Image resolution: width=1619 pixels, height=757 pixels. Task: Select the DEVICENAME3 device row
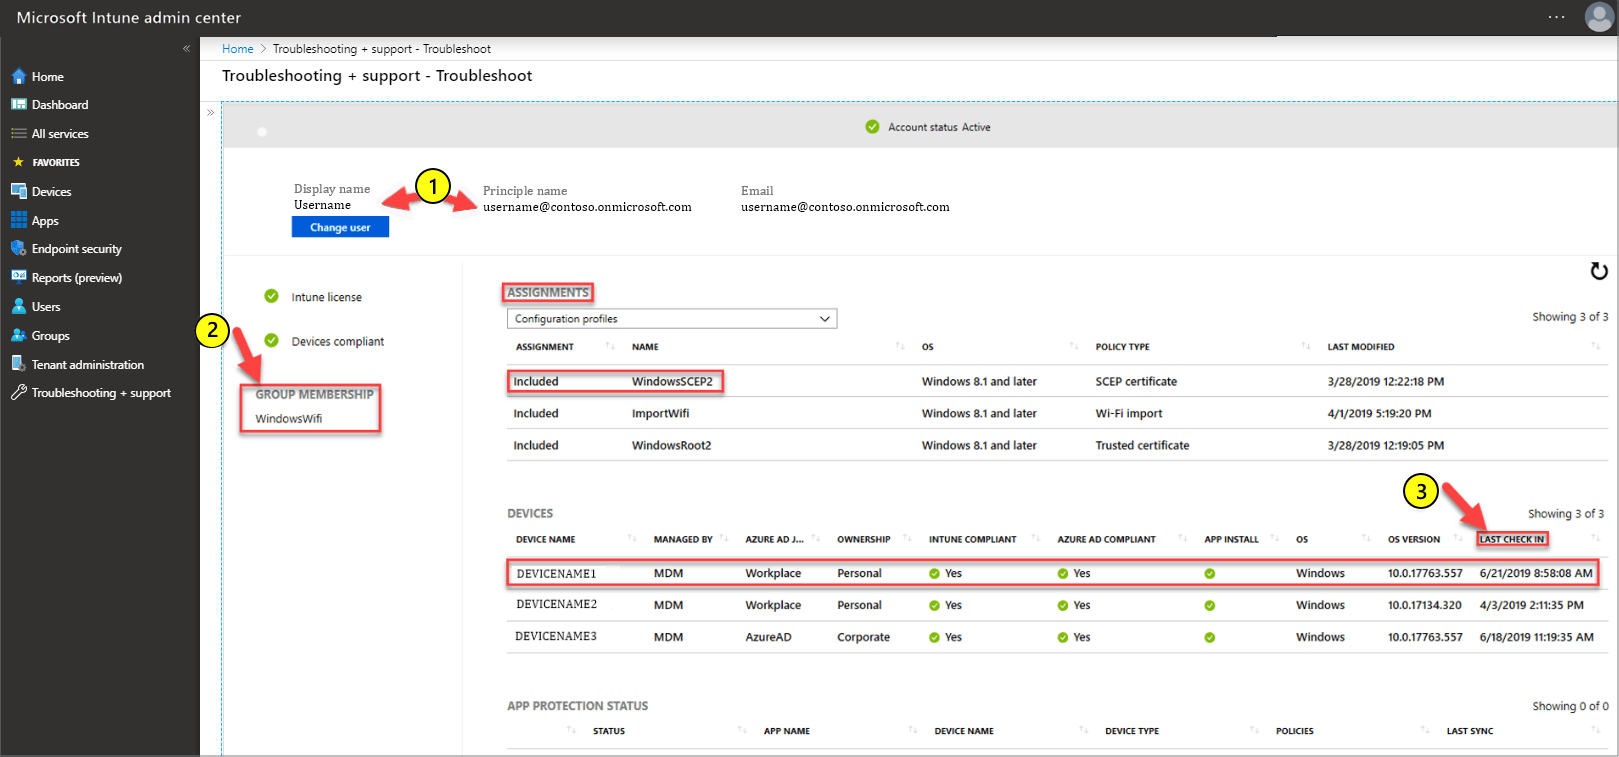click(x=1058, y=637)
